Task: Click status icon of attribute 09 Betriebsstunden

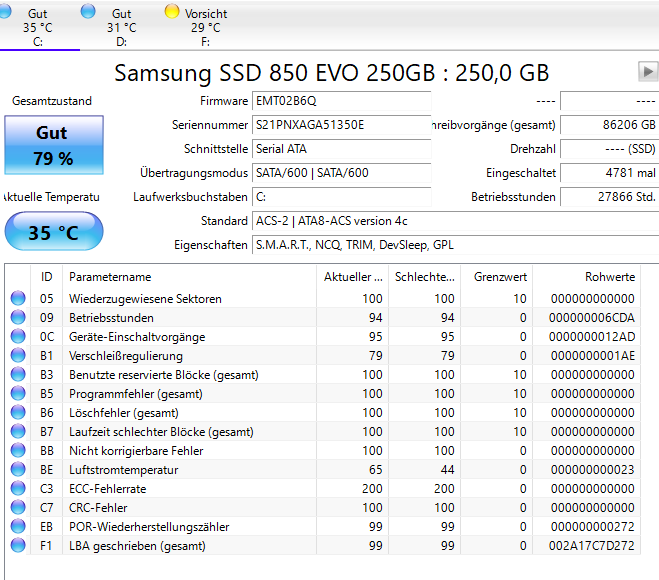Action: point(18,317)
